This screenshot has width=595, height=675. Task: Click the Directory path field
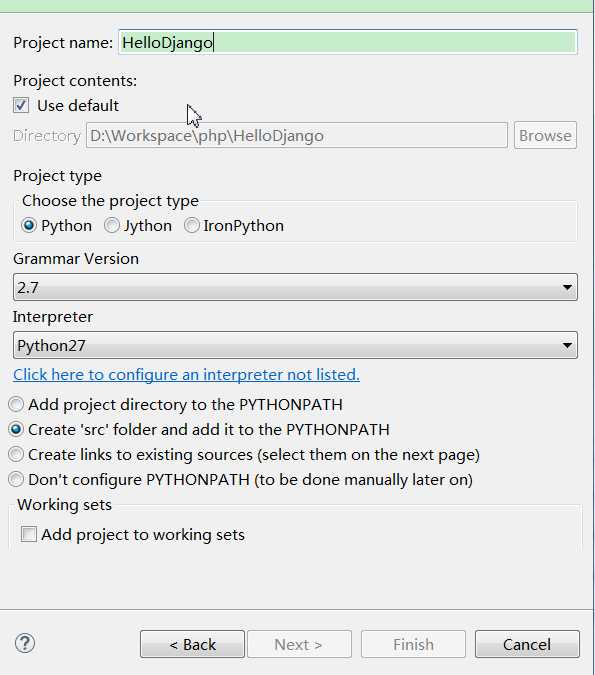[297, 136]
